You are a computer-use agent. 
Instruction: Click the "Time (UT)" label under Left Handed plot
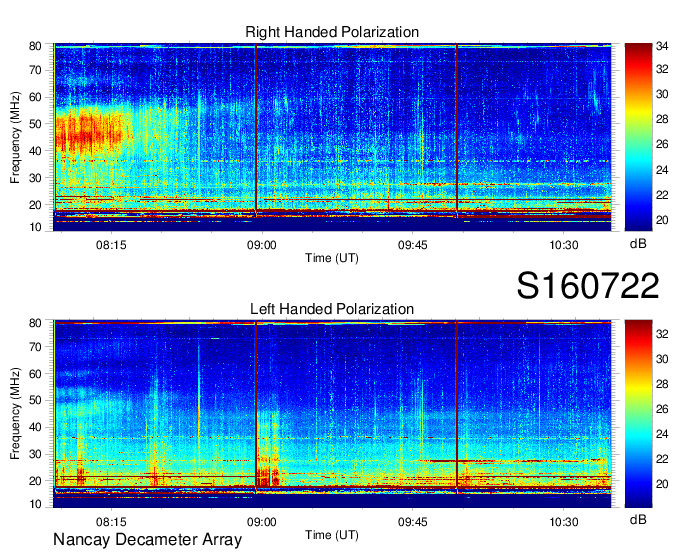tap(332, 535)
